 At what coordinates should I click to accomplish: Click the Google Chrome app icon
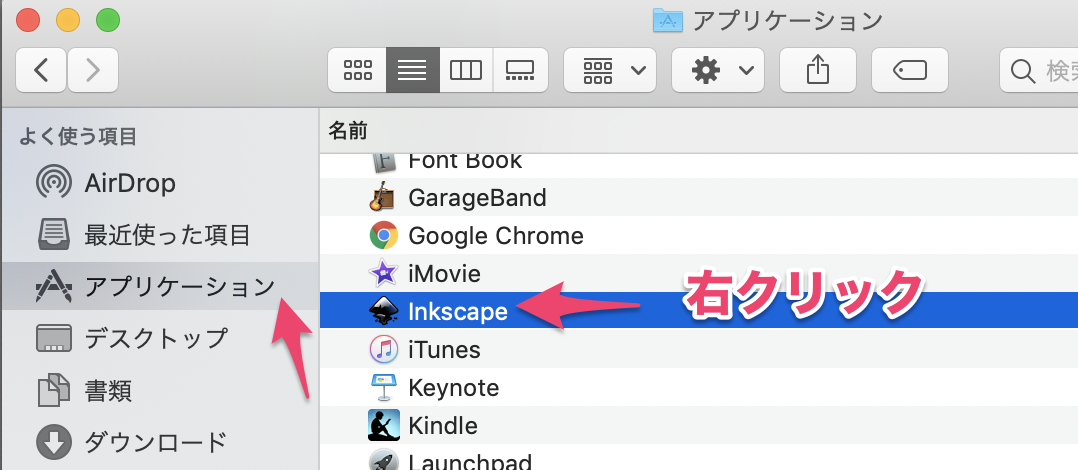(x=384, y=236)
